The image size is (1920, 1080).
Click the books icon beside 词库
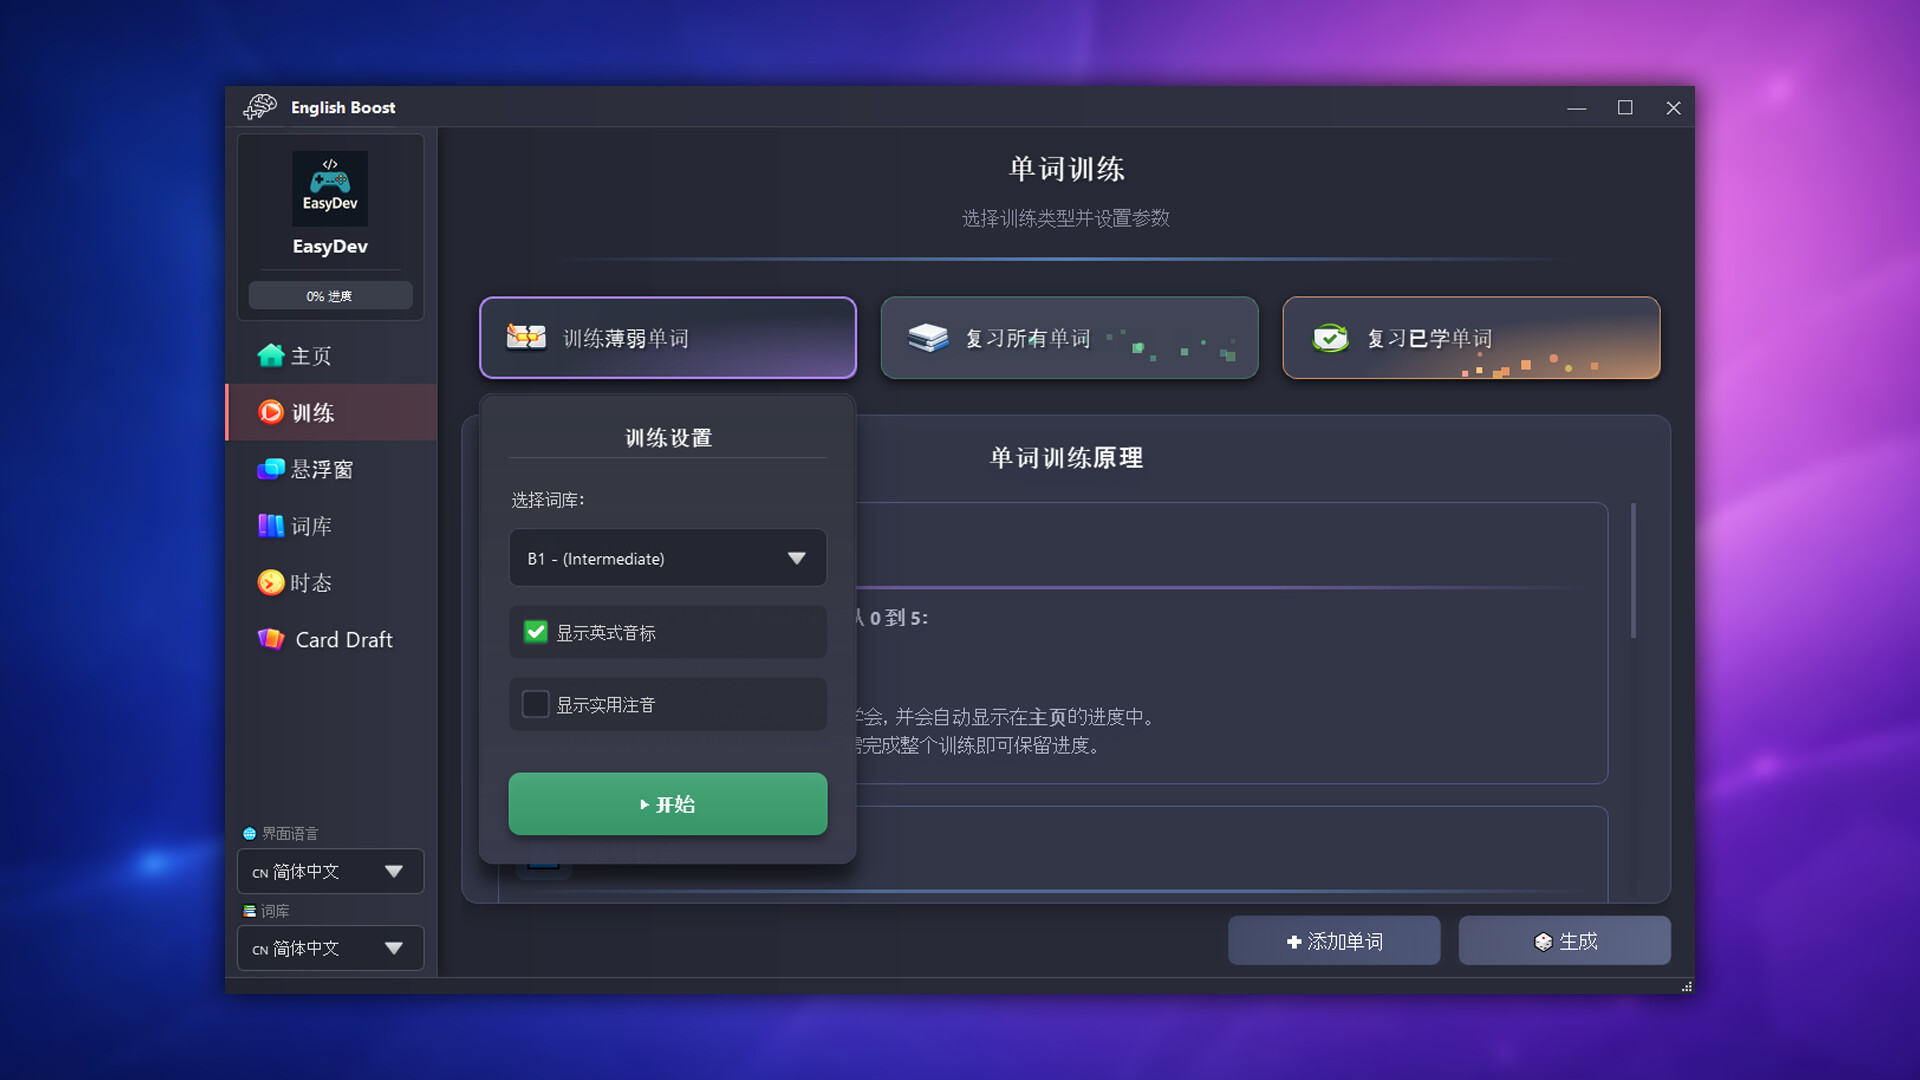click(x=270, y=525)
